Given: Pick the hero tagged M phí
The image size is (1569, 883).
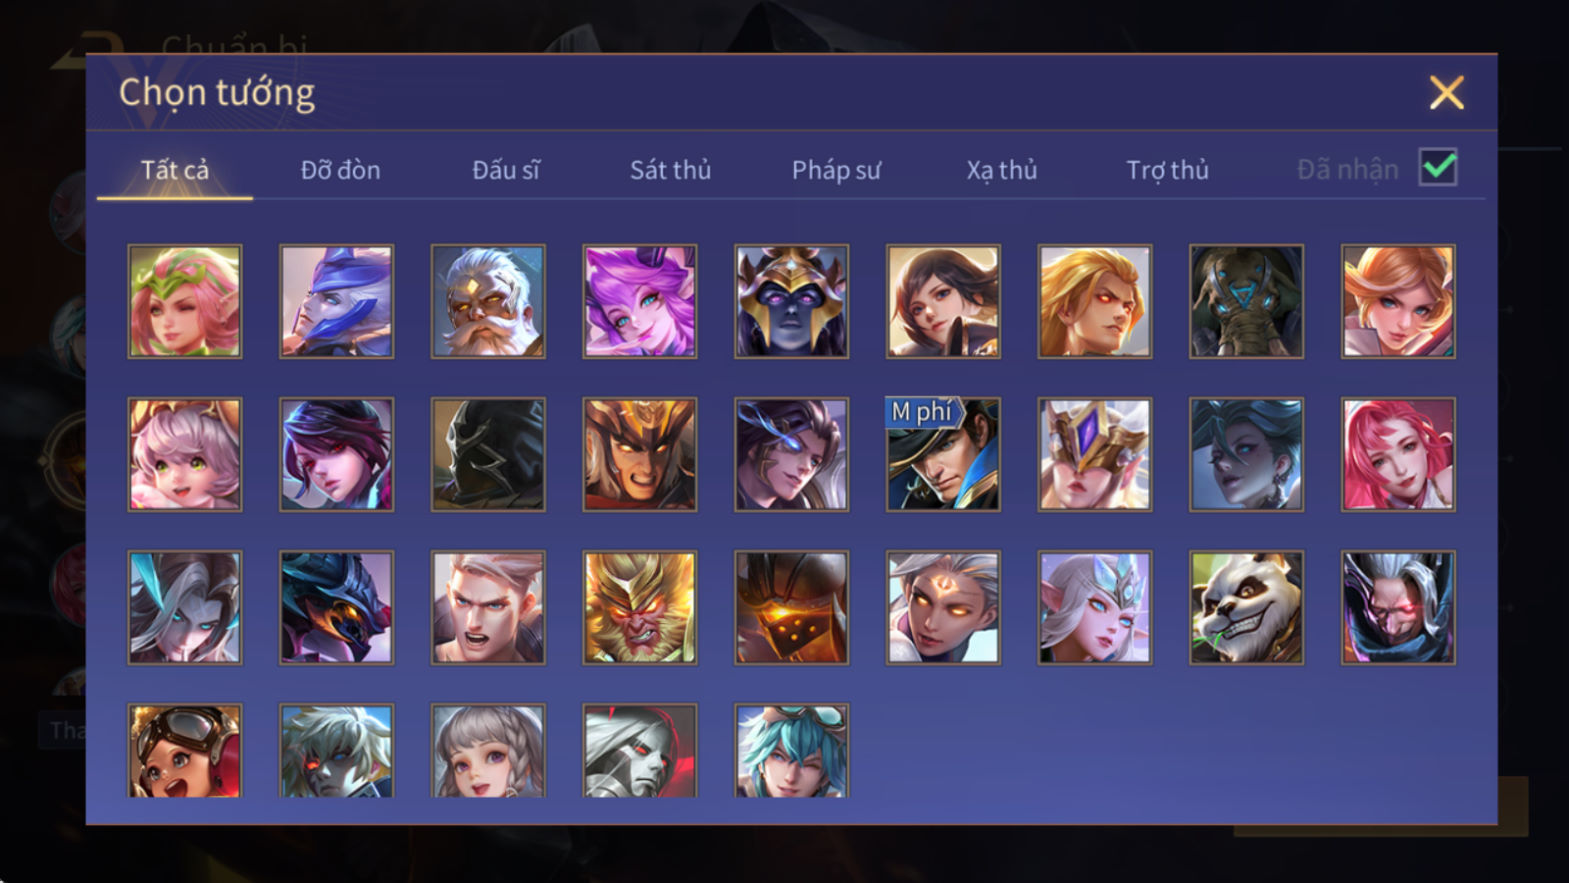Looking at the screenshot, I should click(943, 454).
